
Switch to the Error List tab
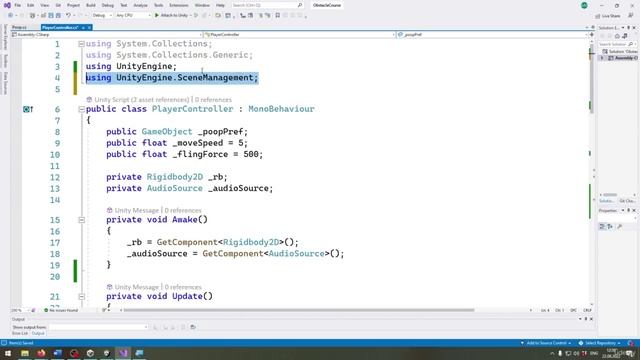pyautogui.click(x=20, y=333)
